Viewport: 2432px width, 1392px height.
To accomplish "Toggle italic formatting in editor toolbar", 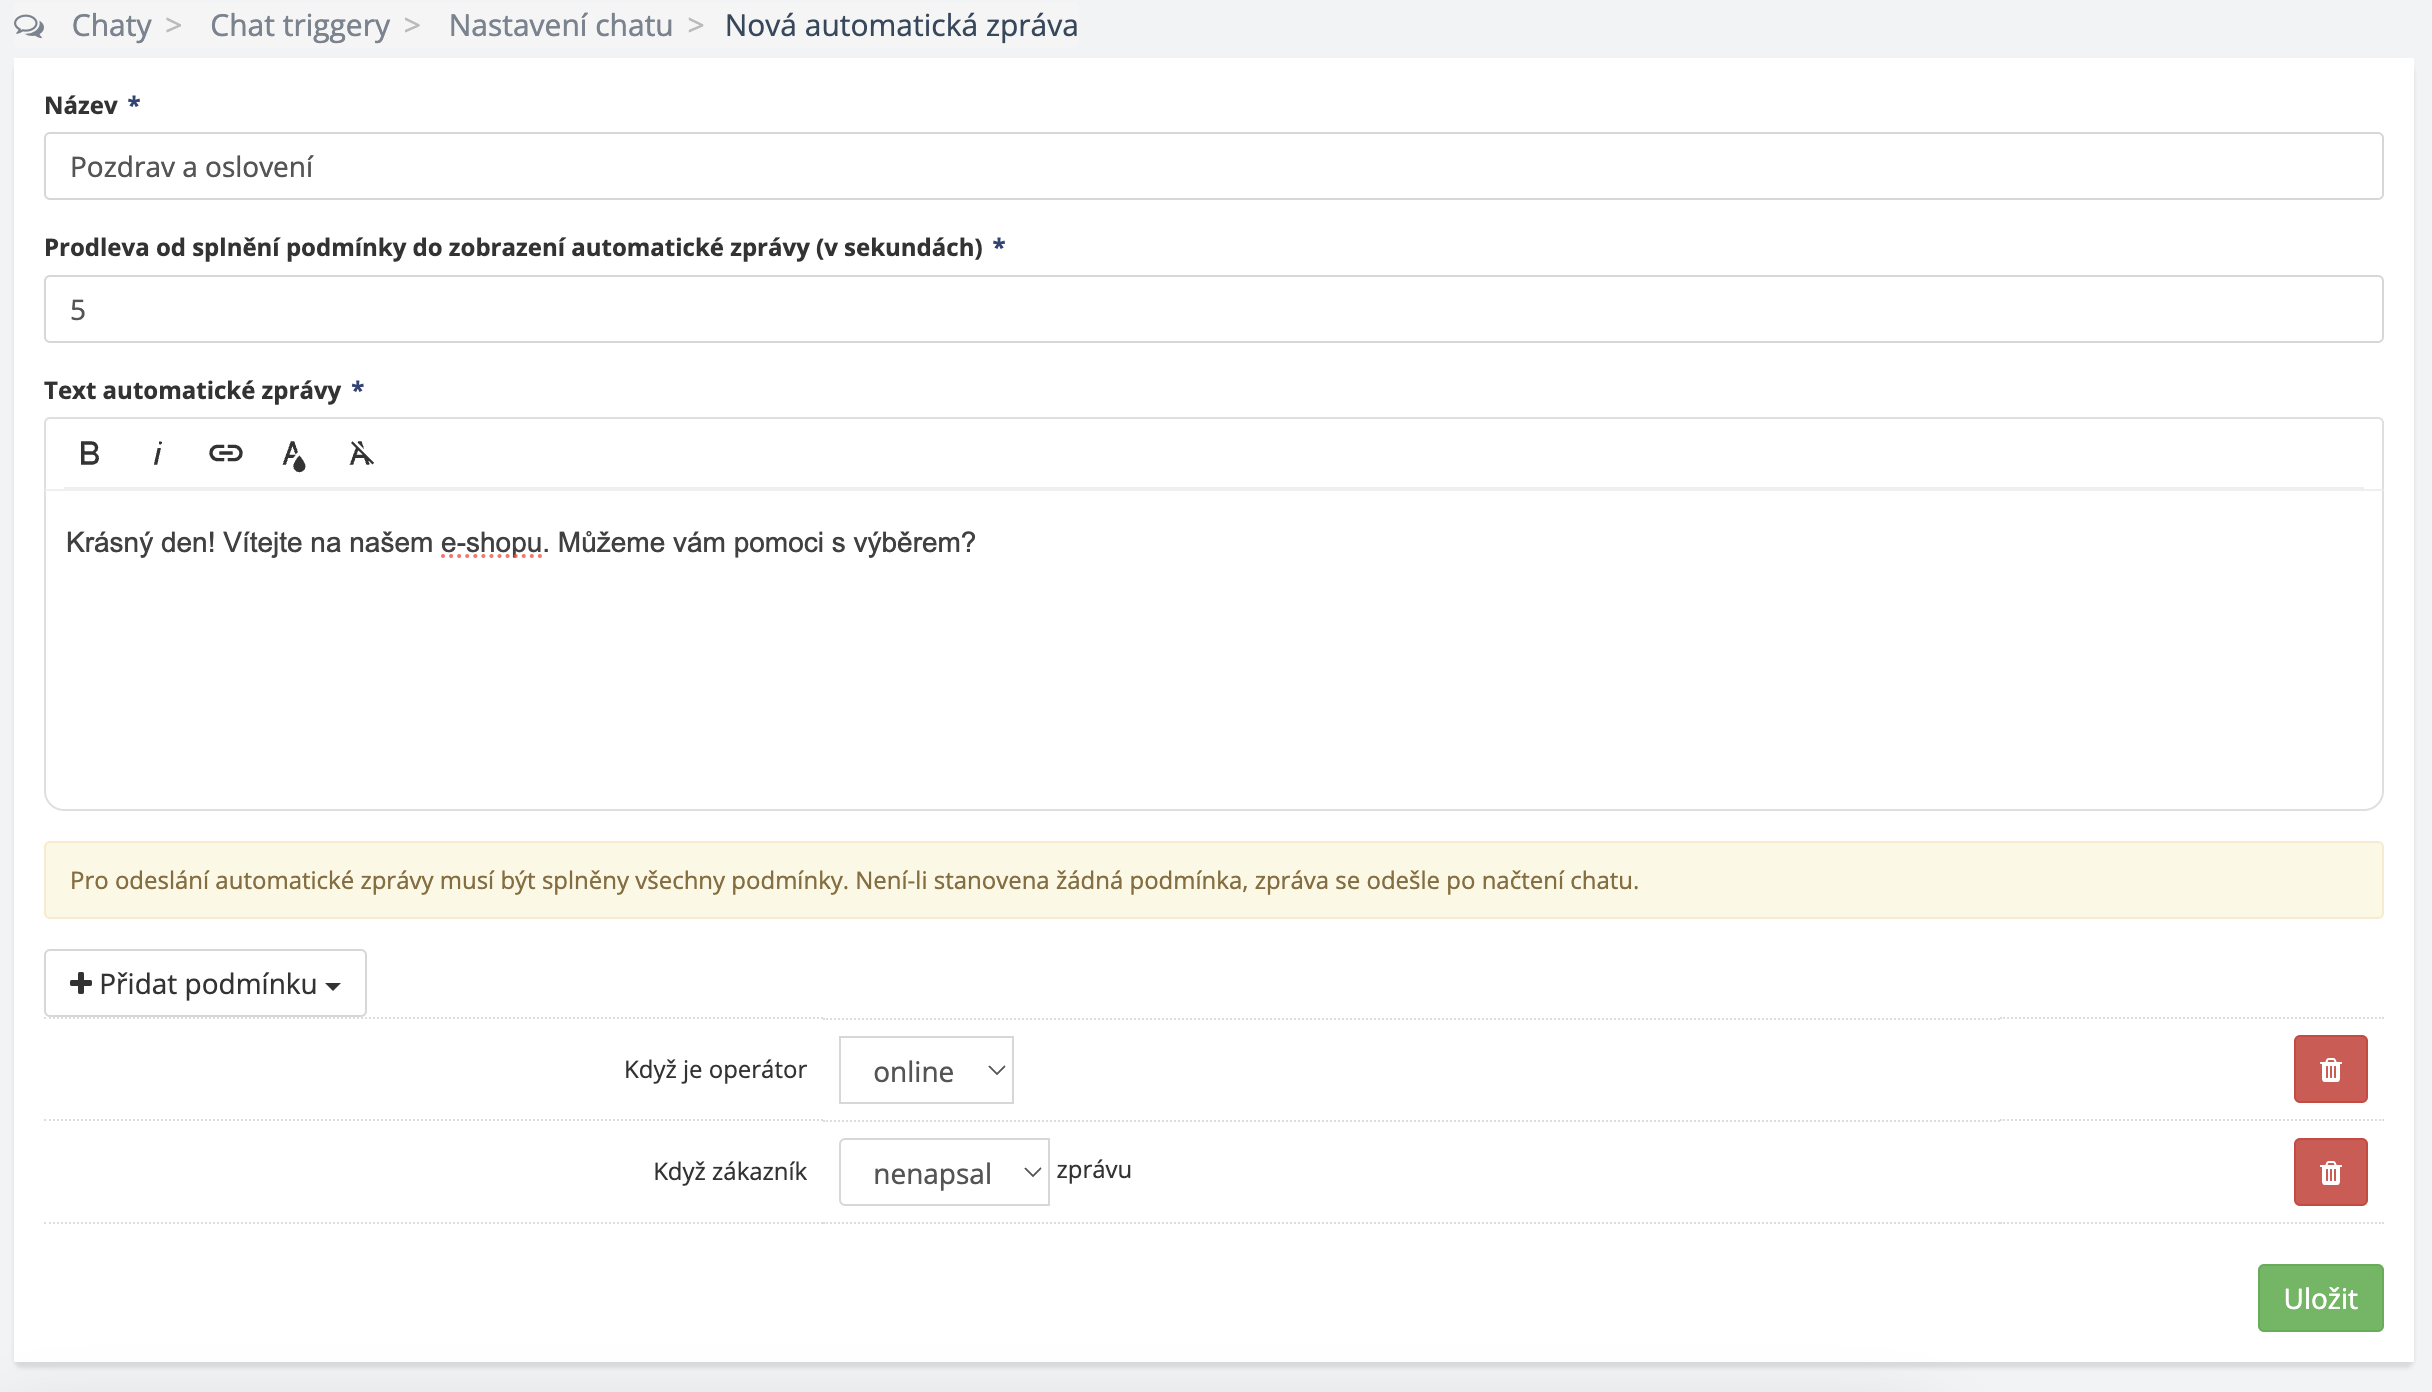I will 157,454.
